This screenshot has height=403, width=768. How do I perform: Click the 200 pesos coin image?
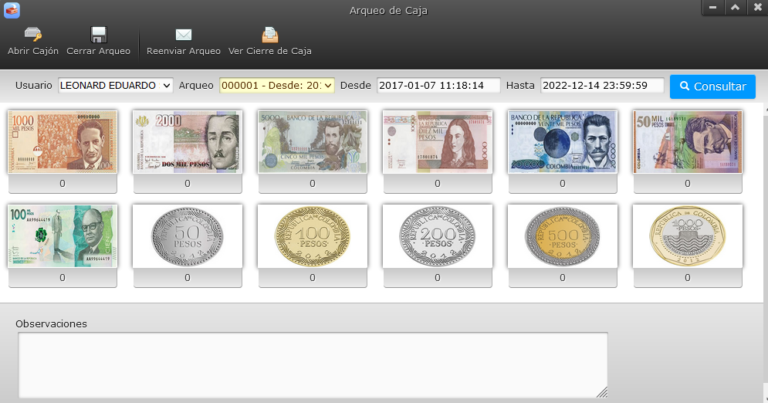tap(437, 236)
